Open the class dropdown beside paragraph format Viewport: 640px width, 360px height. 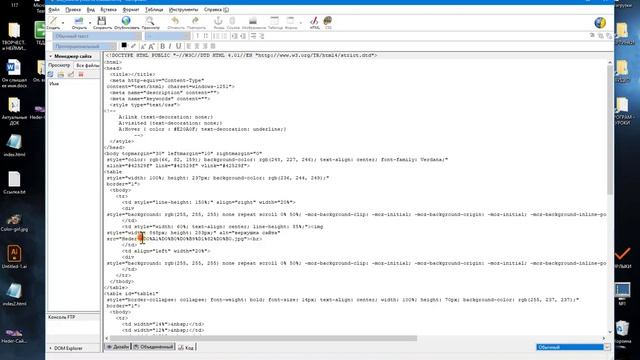167,36
